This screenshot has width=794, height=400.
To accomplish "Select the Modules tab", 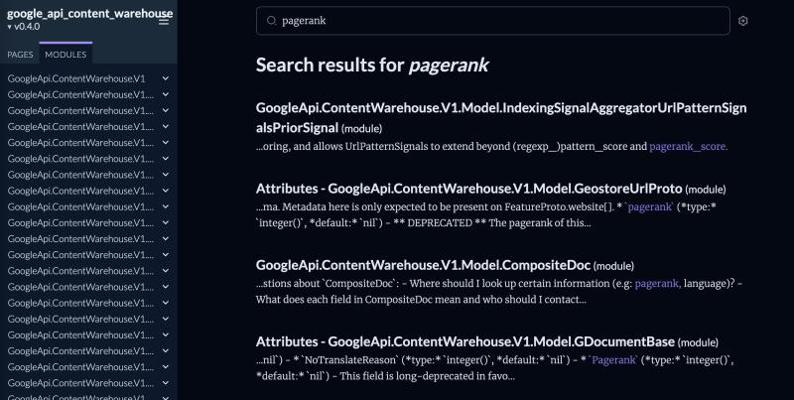I will pyautogui.click(x=66, y=54).
